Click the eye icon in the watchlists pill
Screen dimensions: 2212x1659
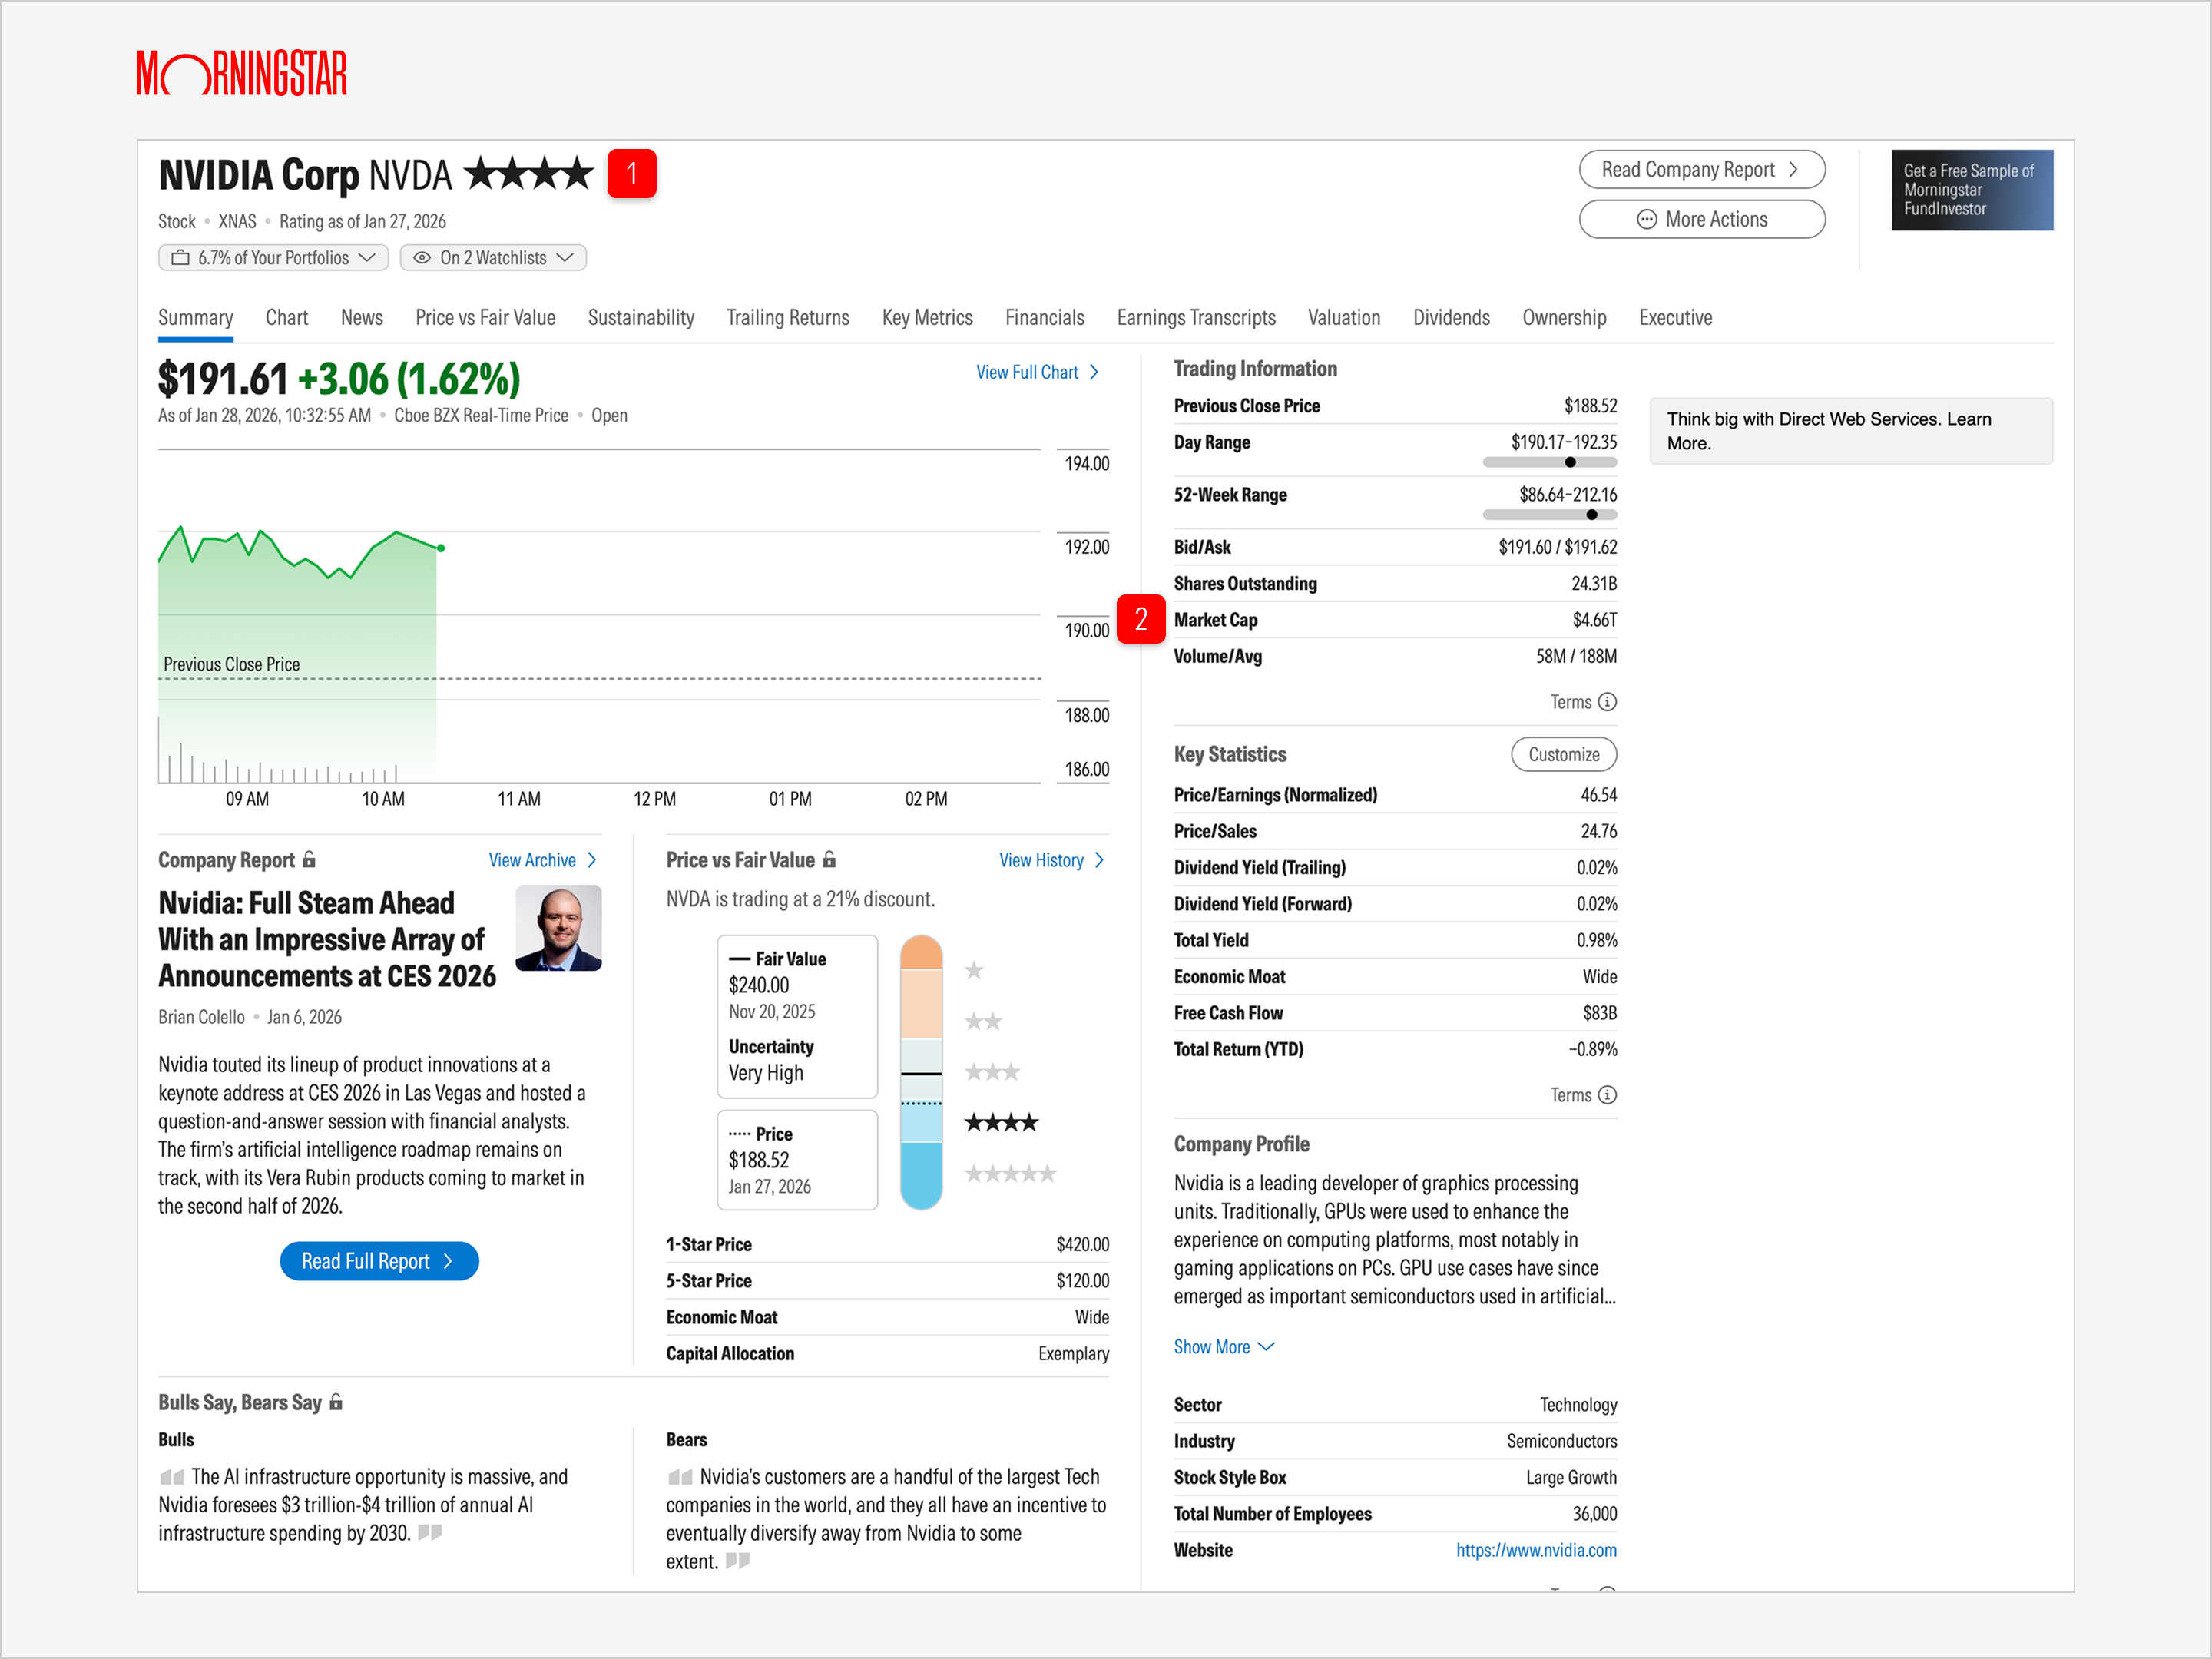(422, 258)
